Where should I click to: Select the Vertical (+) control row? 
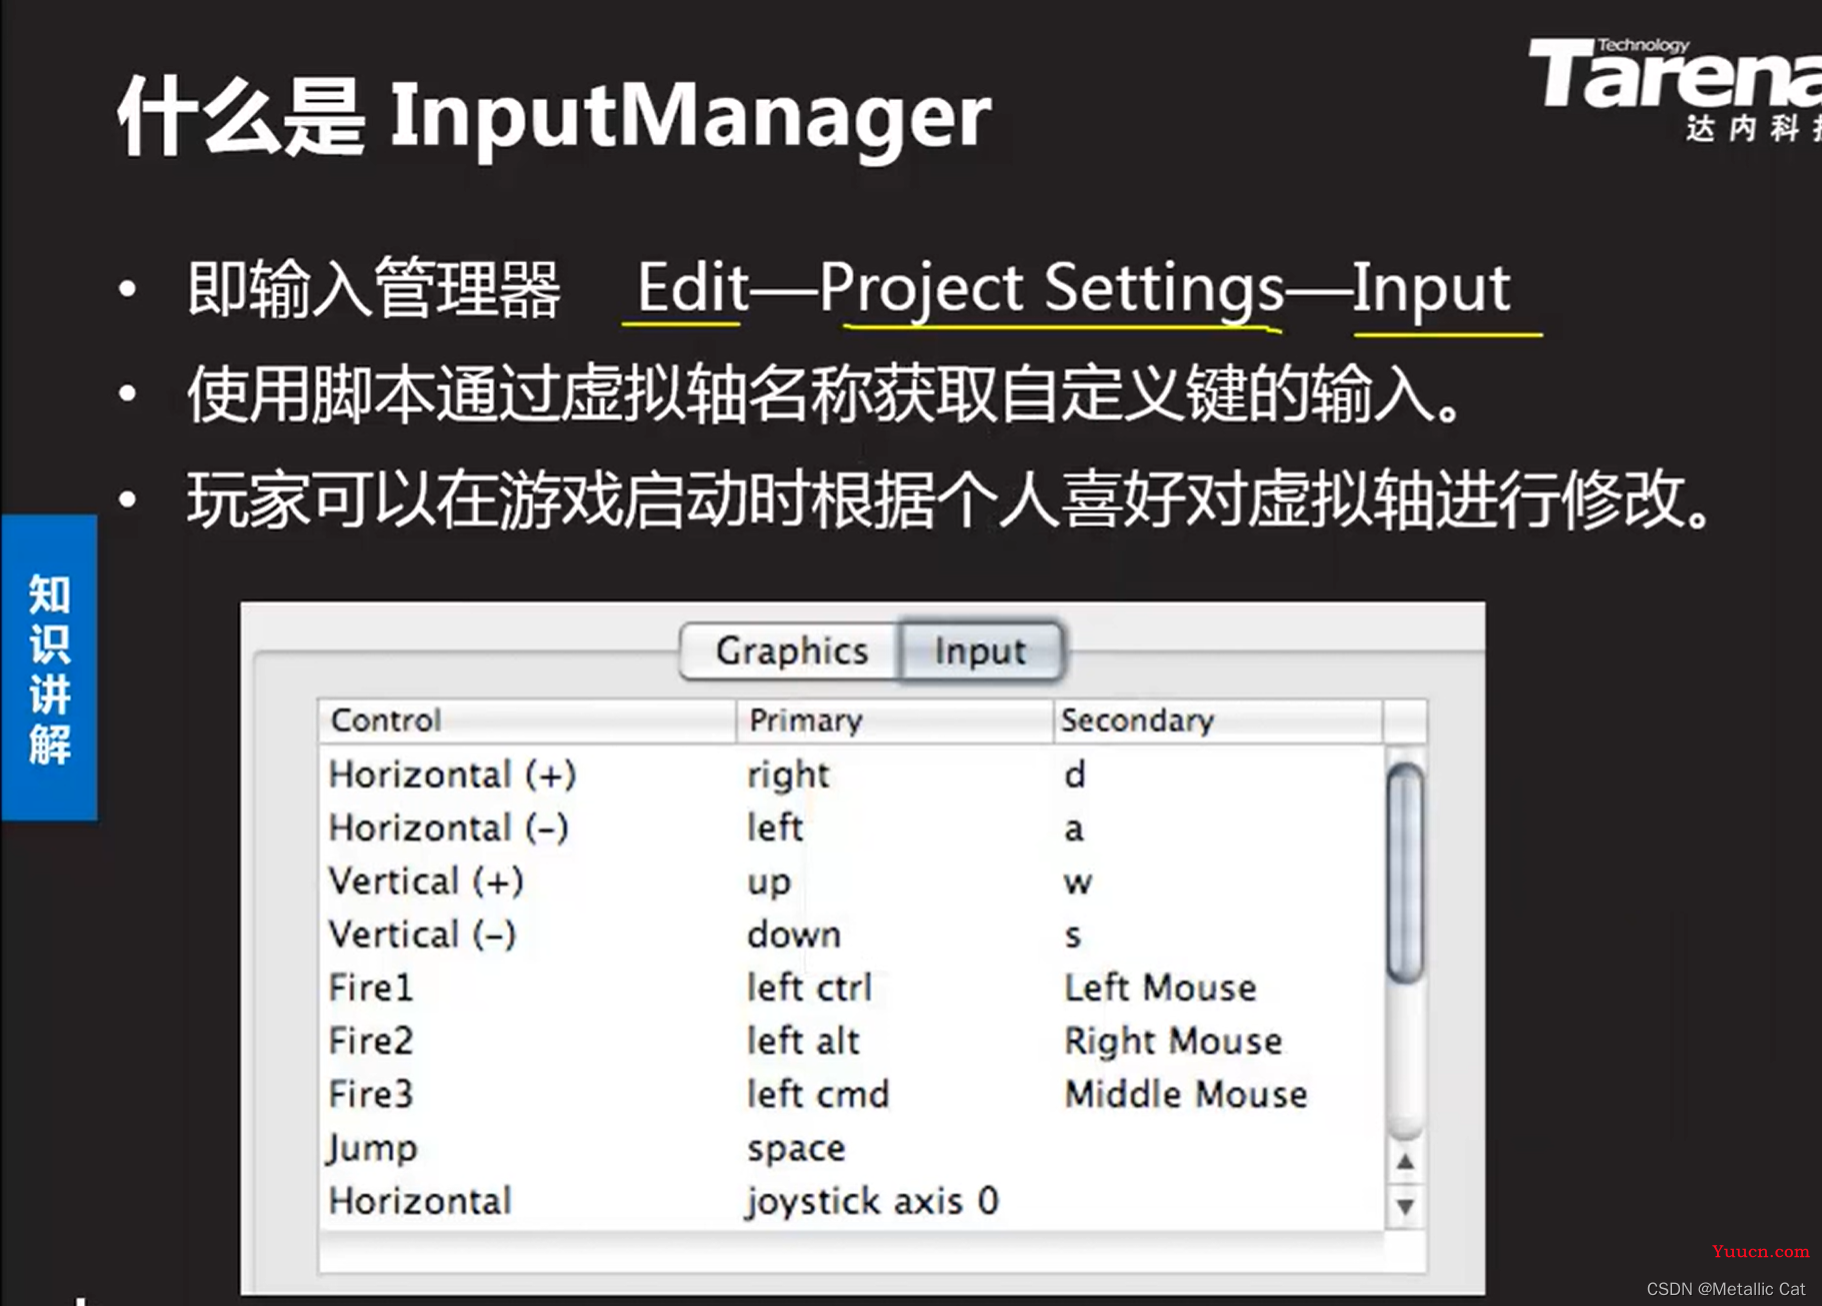(x=852, y=881)
